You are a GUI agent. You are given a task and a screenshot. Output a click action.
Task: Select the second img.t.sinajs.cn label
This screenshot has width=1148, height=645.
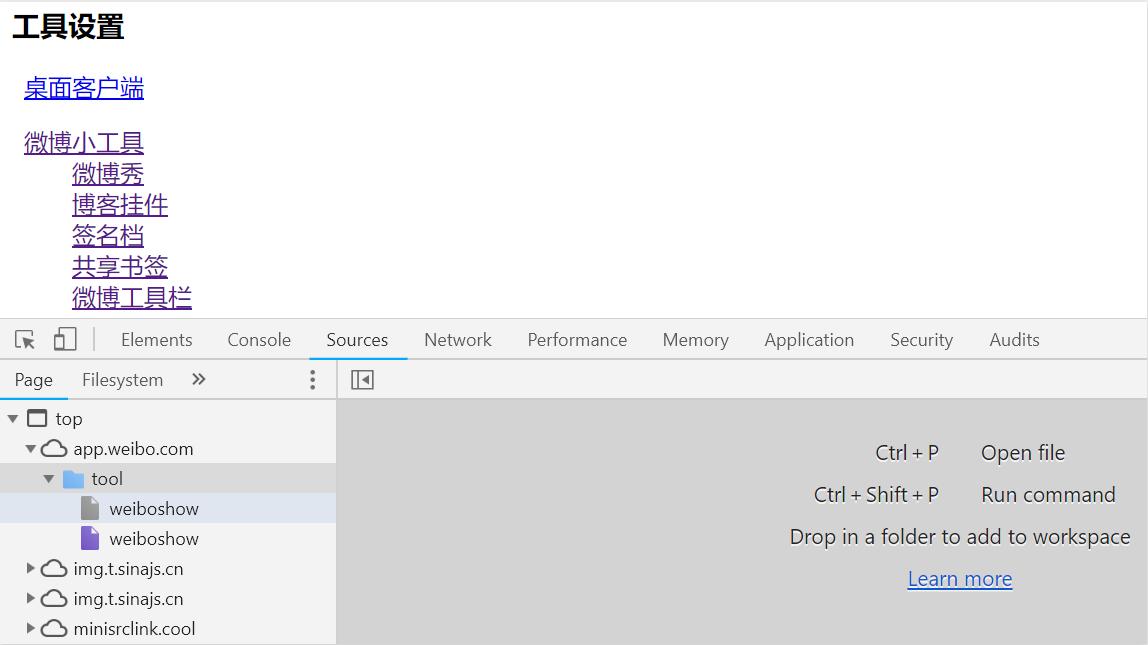point(128,599)
